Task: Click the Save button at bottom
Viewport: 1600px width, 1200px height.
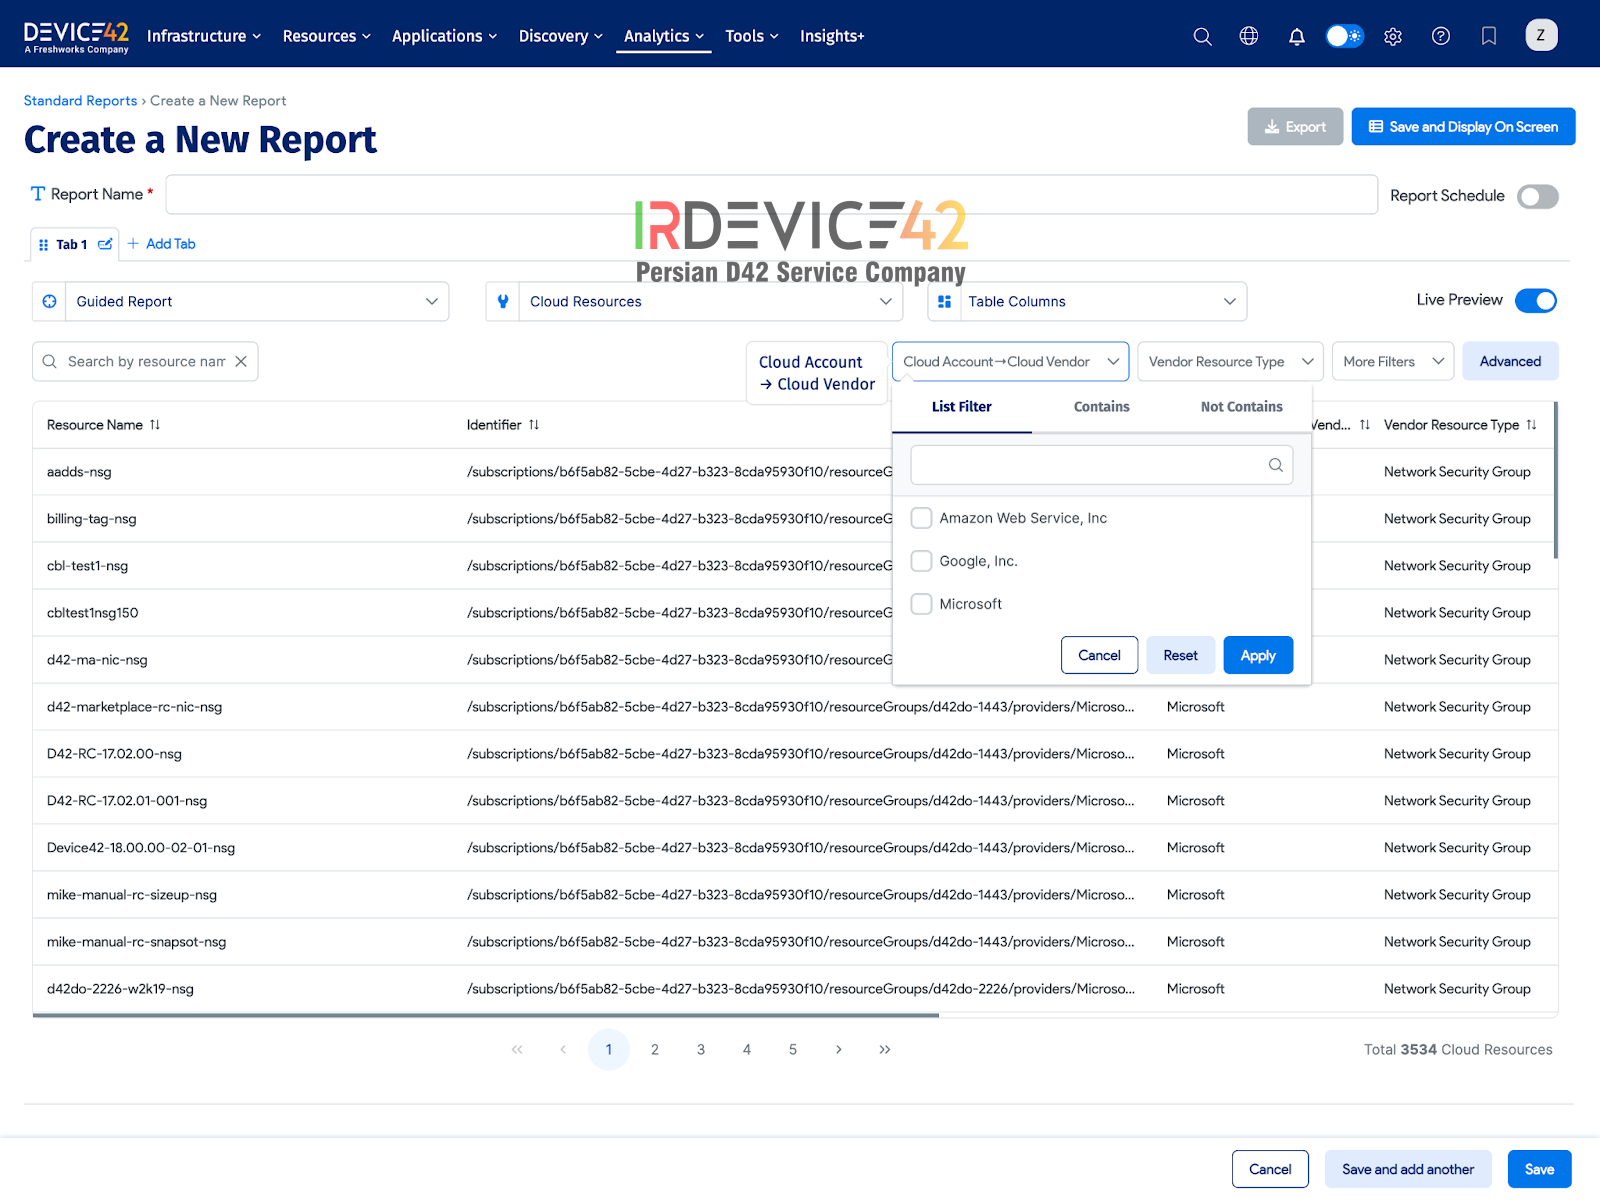Action: (1539, 1169)
